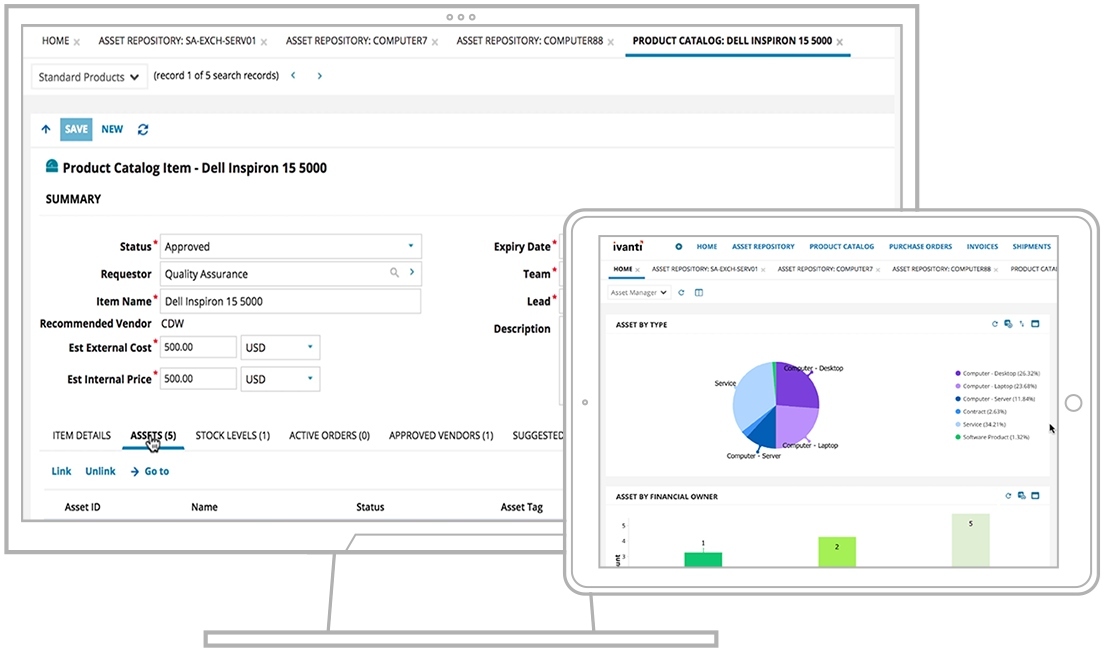The width and height of the screenshot is (1104, 652).
Task: Open currency dropdown for Est External Cost
Action: click(280, 347)
